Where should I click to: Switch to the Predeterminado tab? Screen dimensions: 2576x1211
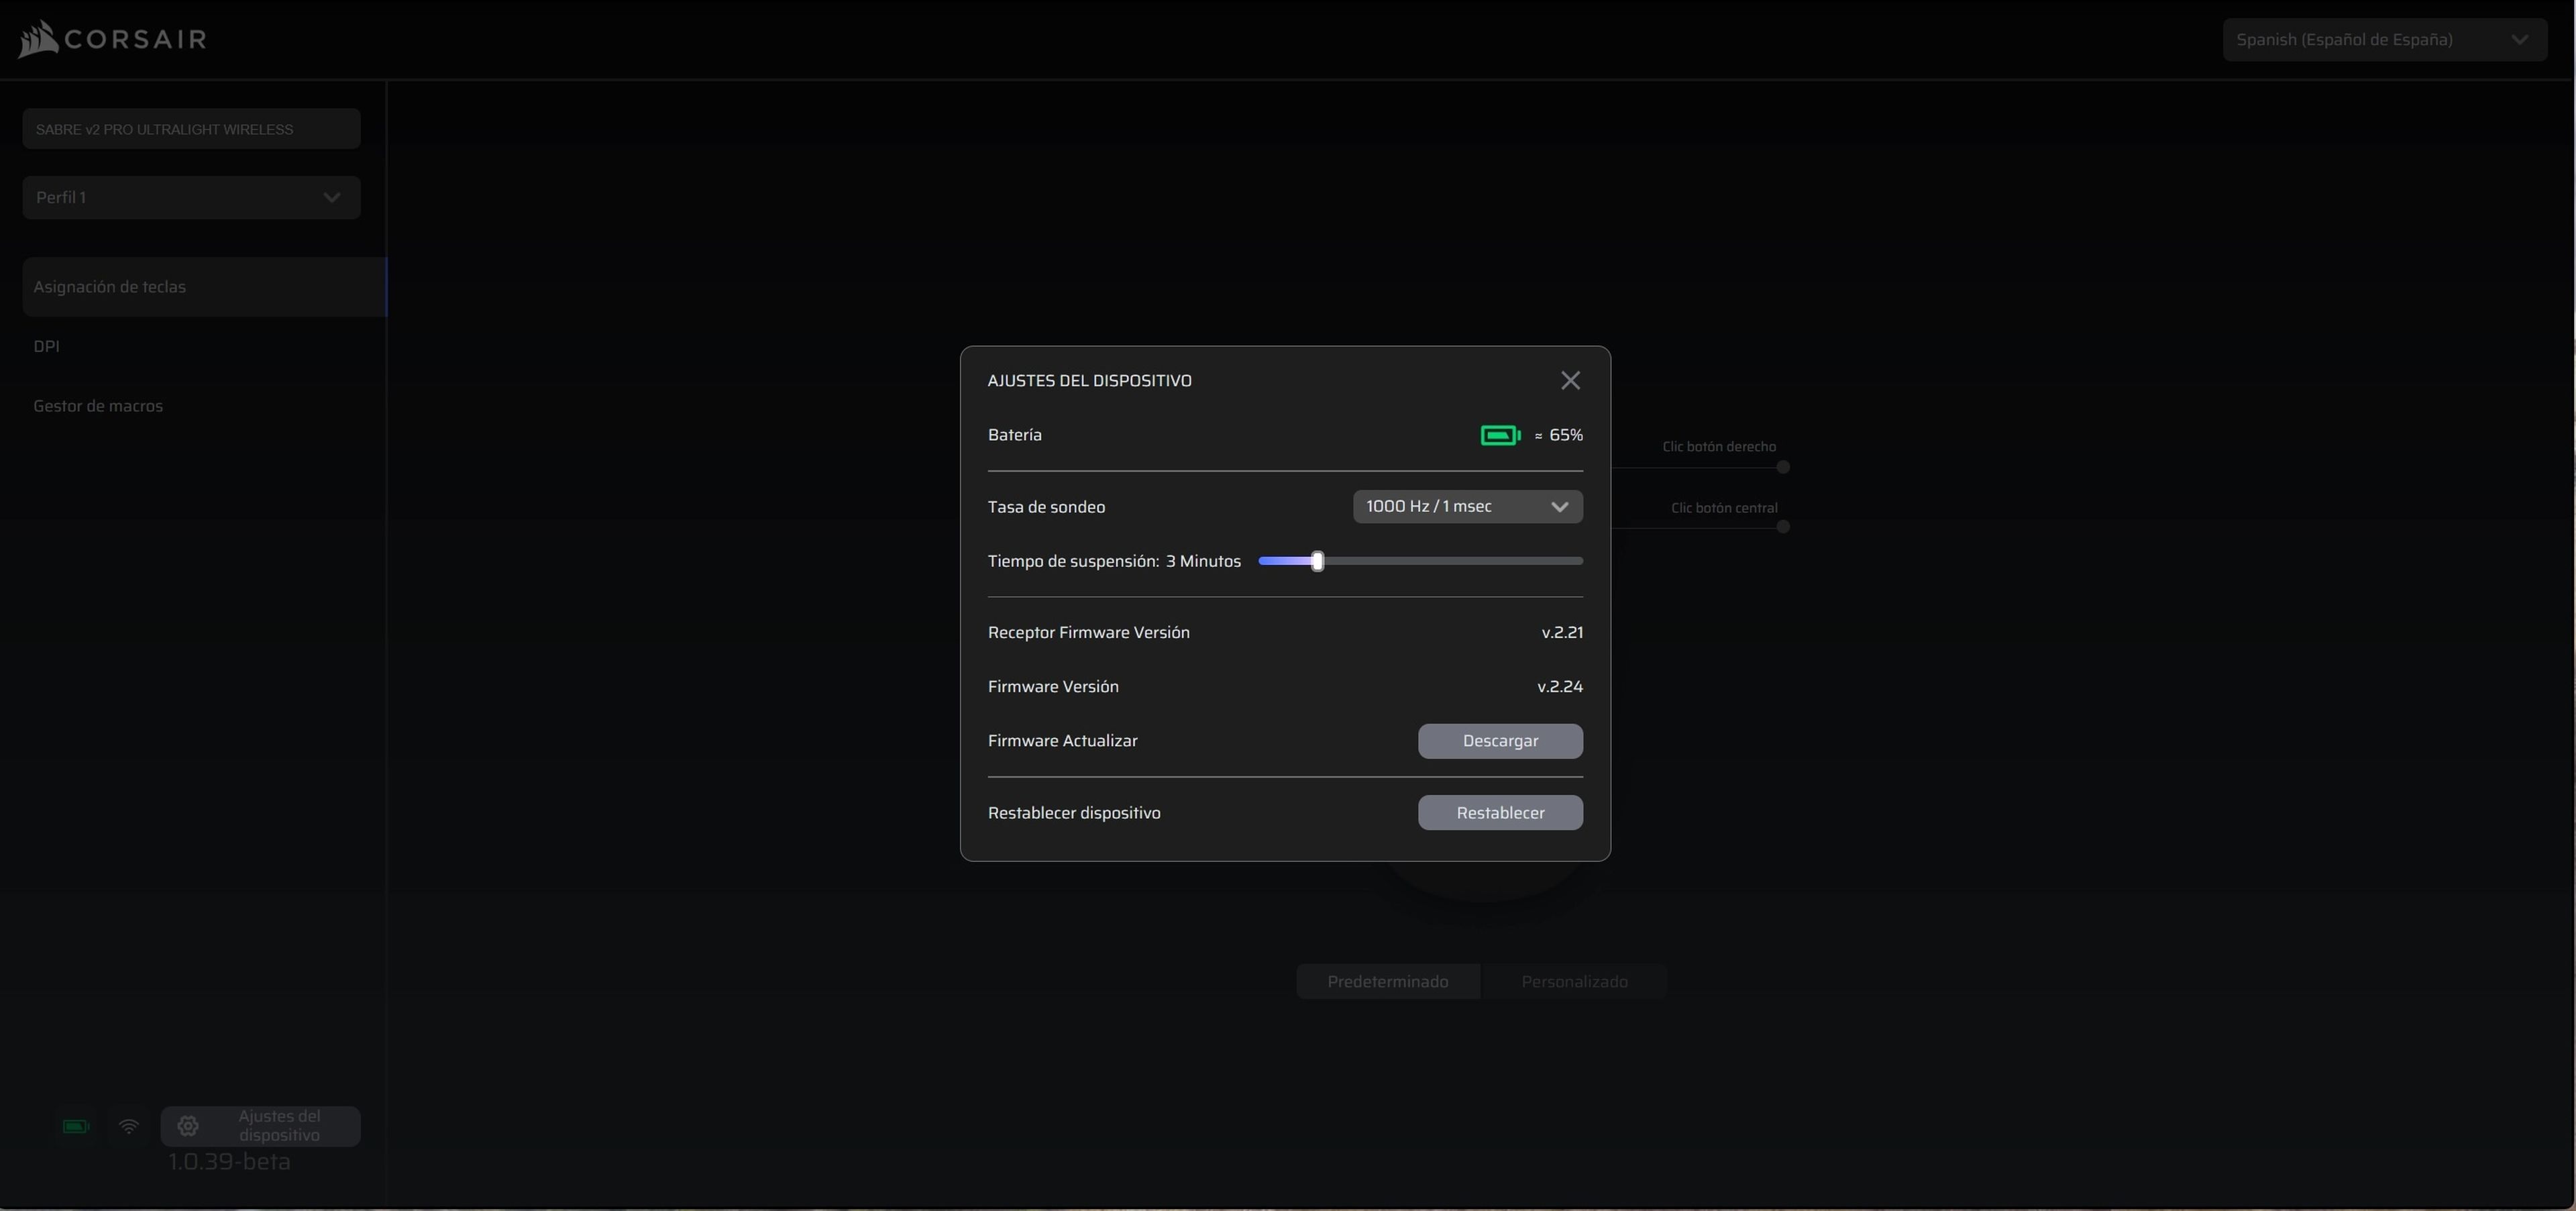coord(1387,982)
